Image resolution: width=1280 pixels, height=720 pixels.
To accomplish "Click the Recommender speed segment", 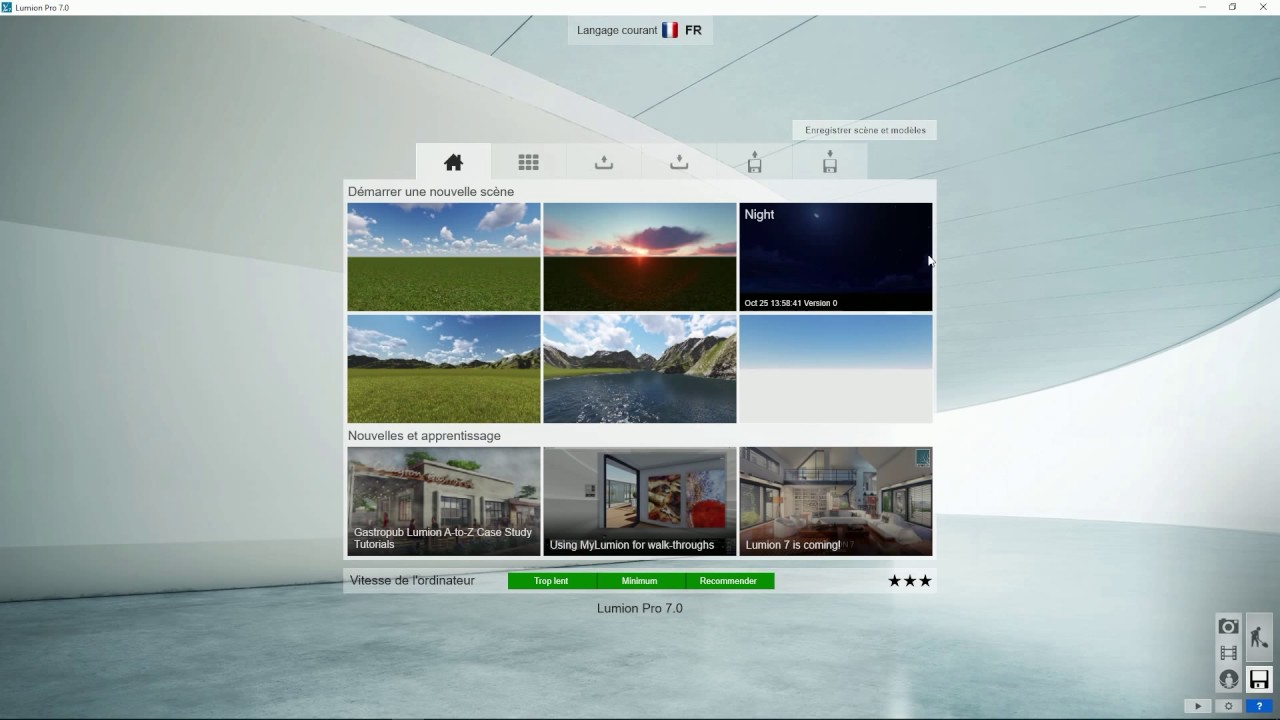I will click(729, 581).
